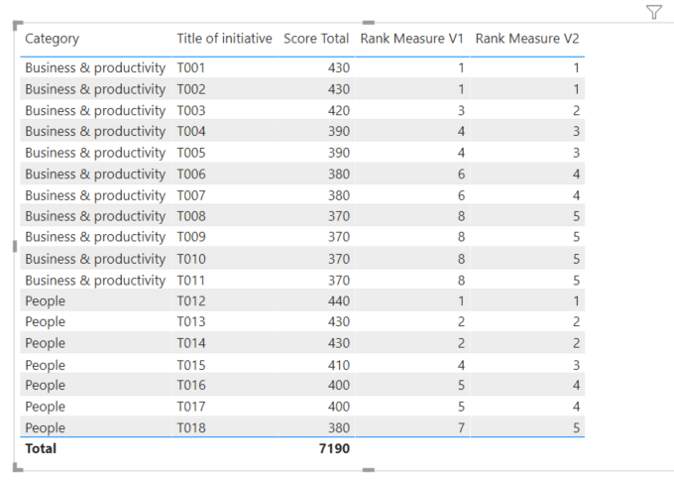Click the 420 score in T003 row

[339, 111]
